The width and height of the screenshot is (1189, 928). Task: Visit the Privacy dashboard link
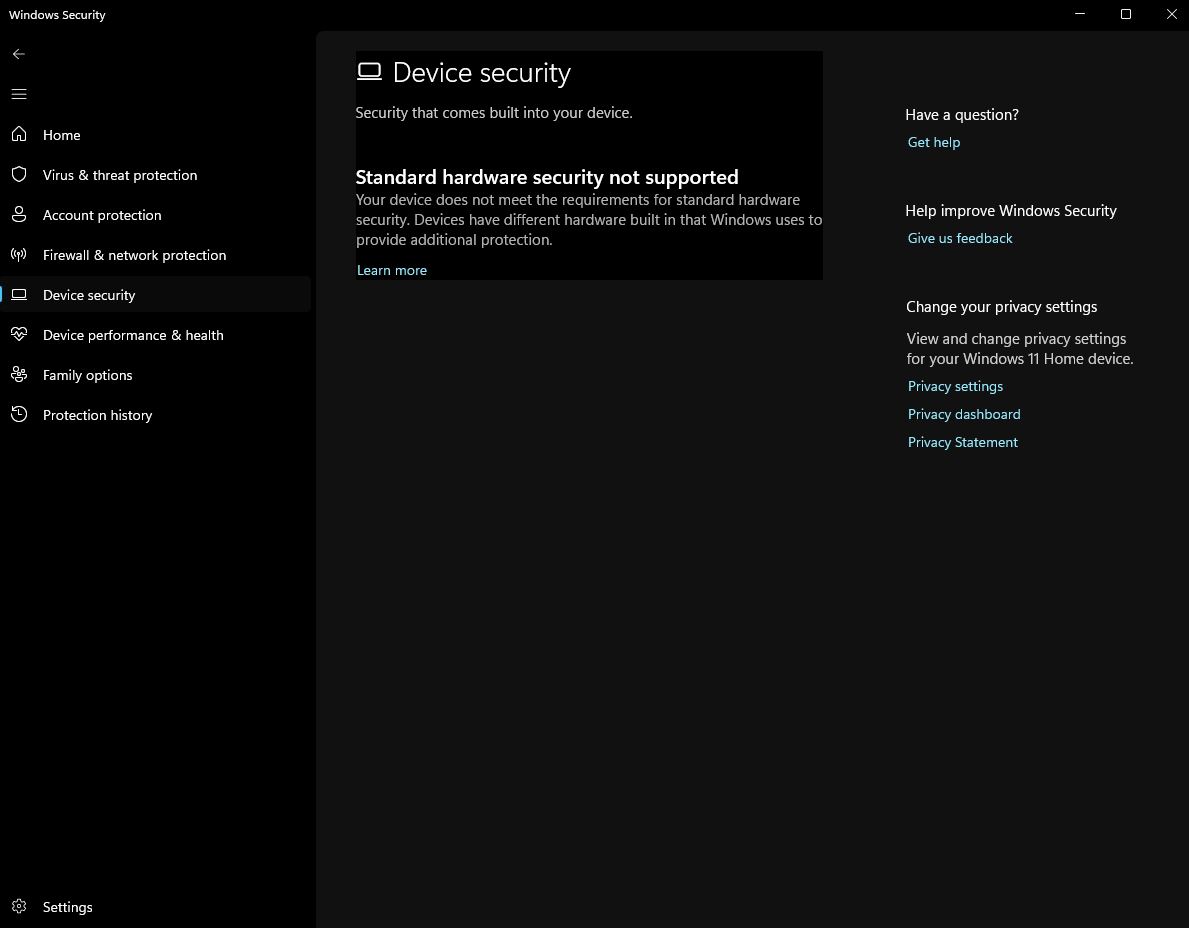[x=964, y=414]
